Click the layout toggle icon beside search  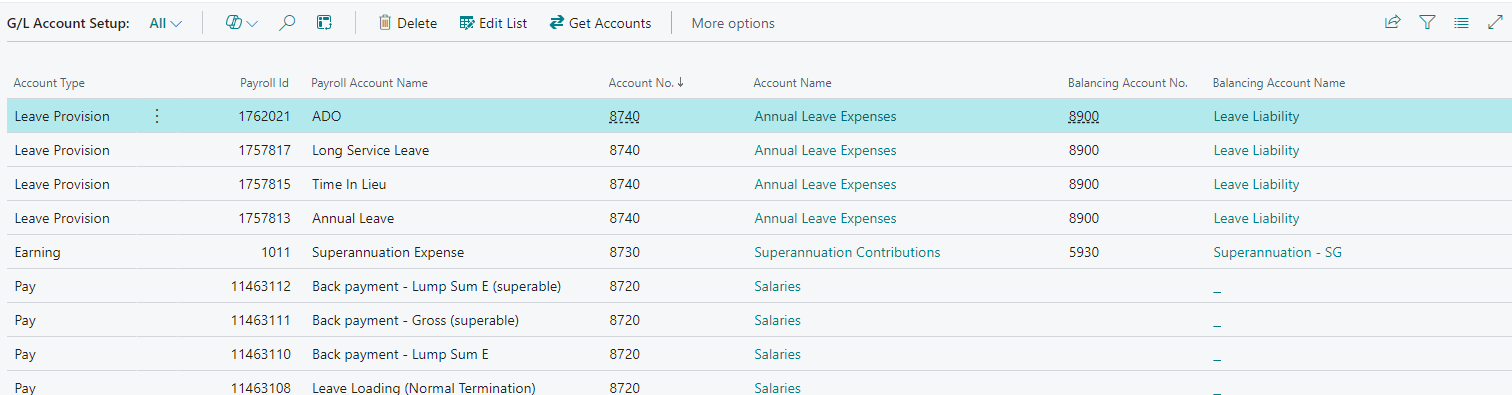323,23
